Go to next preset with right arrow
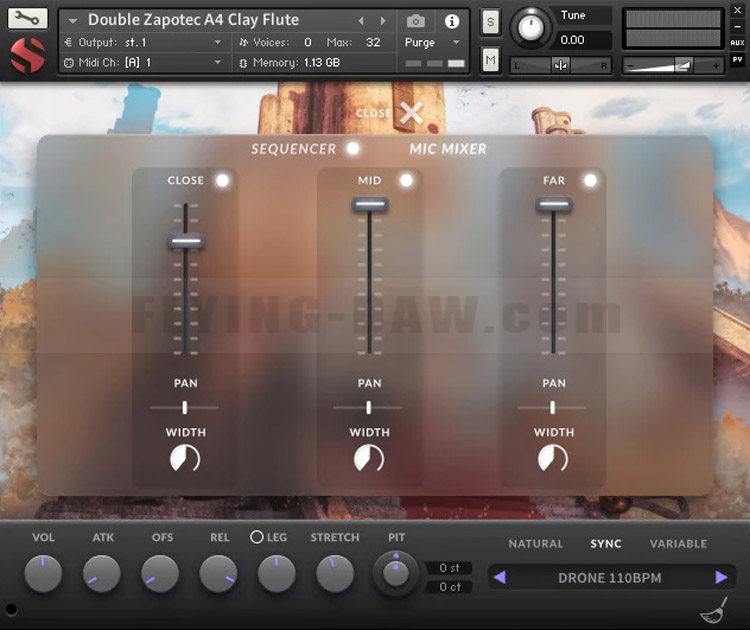 click(721, 577)
